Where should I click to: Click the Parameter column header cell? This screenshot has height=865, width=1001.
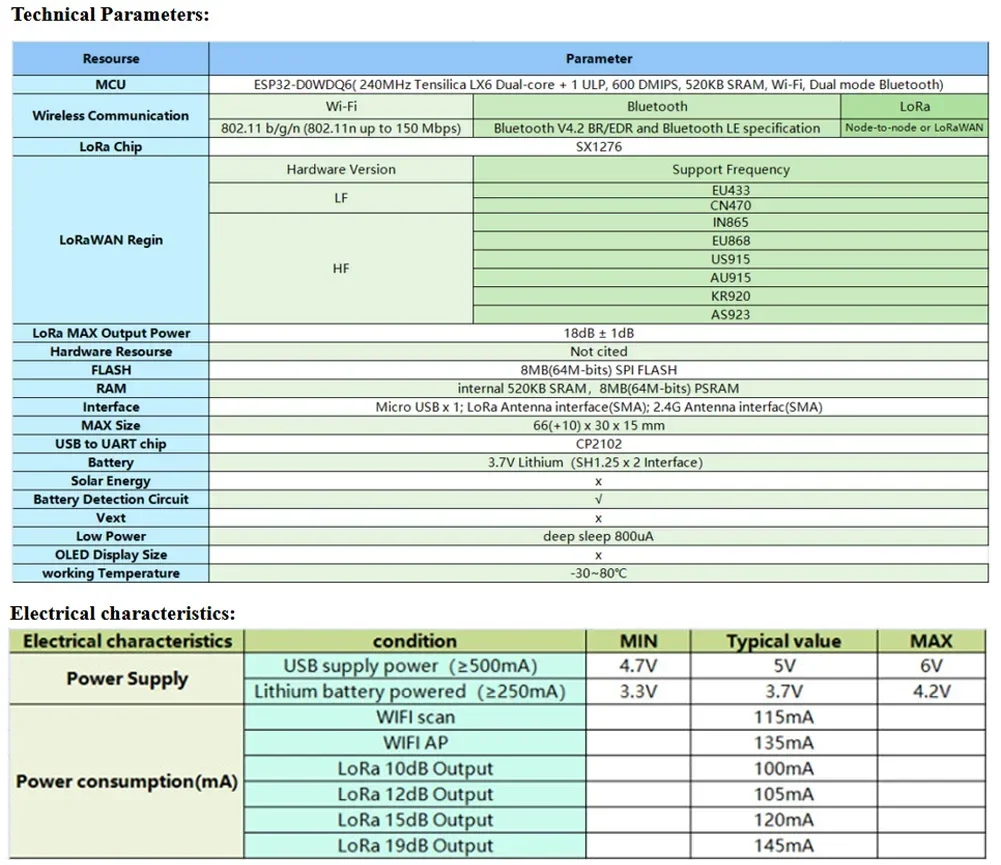coord(598,59)
